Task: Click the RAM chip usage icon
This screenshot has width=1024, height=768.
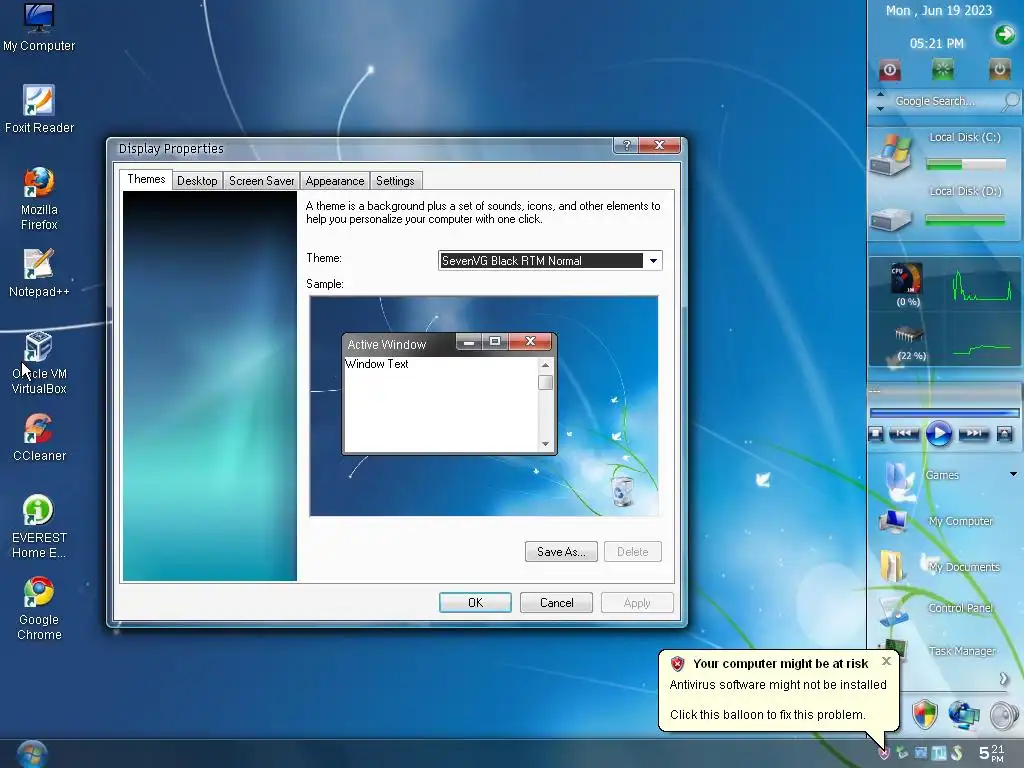Action: click(x=908, y=335)
